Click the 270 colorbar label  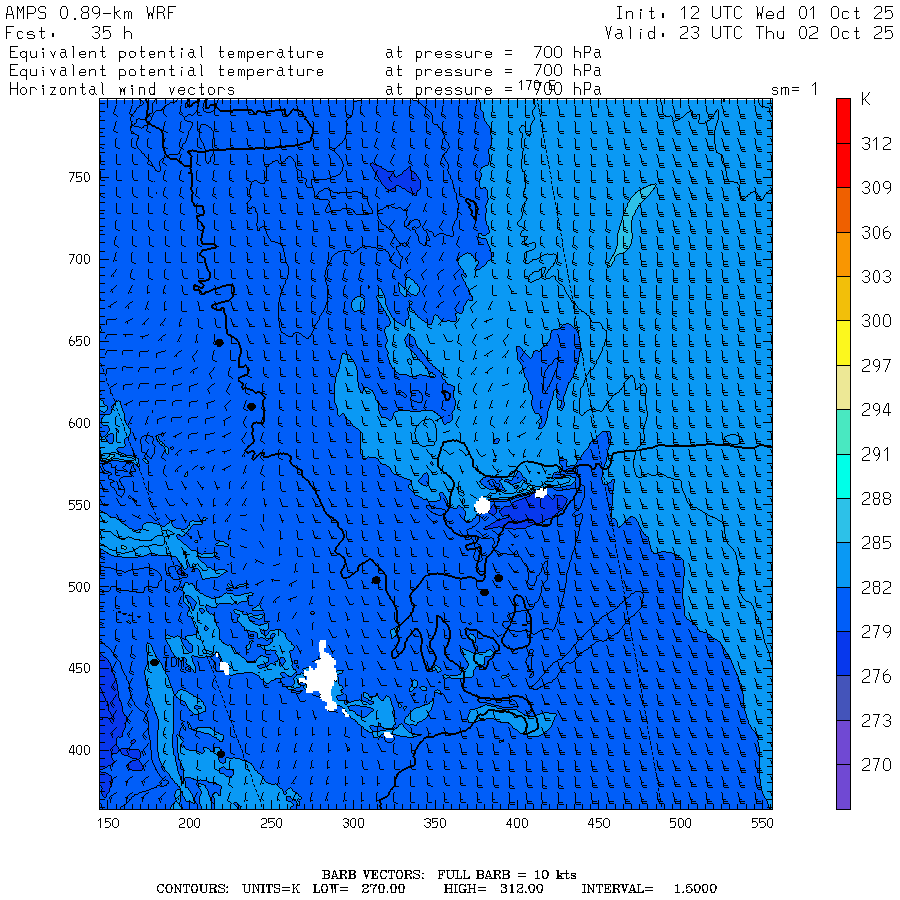pos(876,765)
